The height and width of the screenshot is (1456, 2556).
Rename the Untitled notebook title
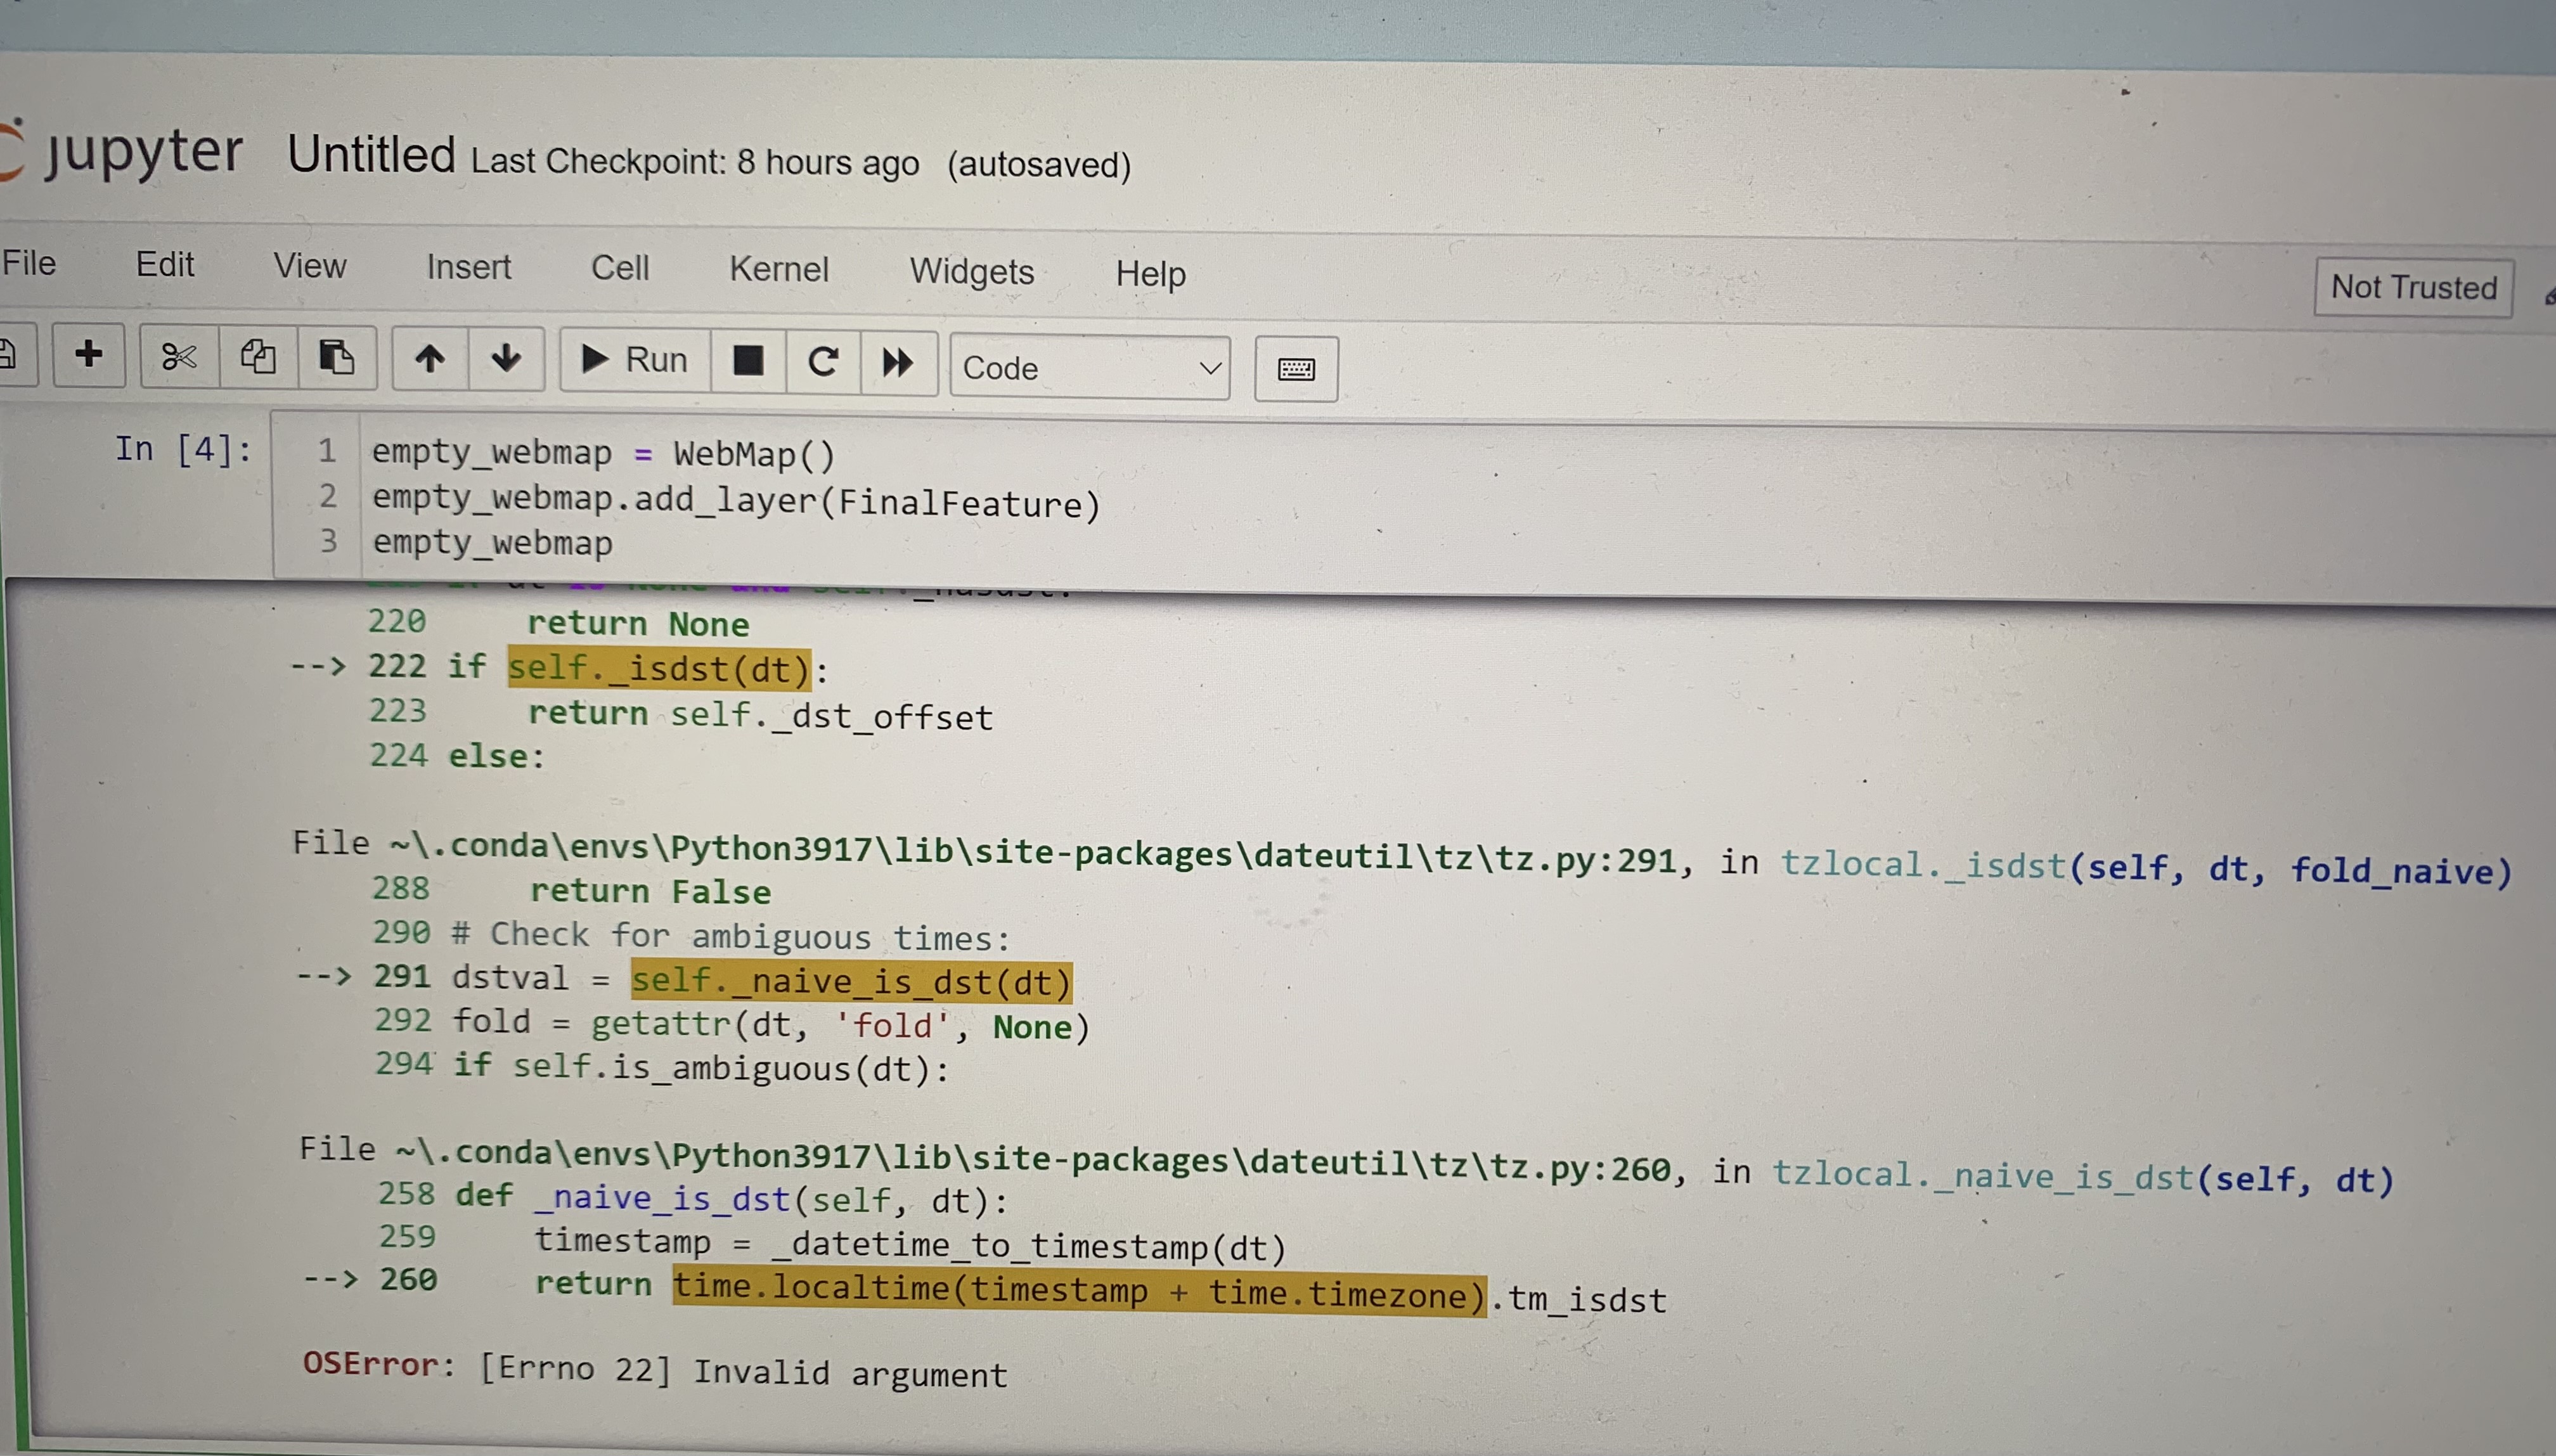(371, 155)
